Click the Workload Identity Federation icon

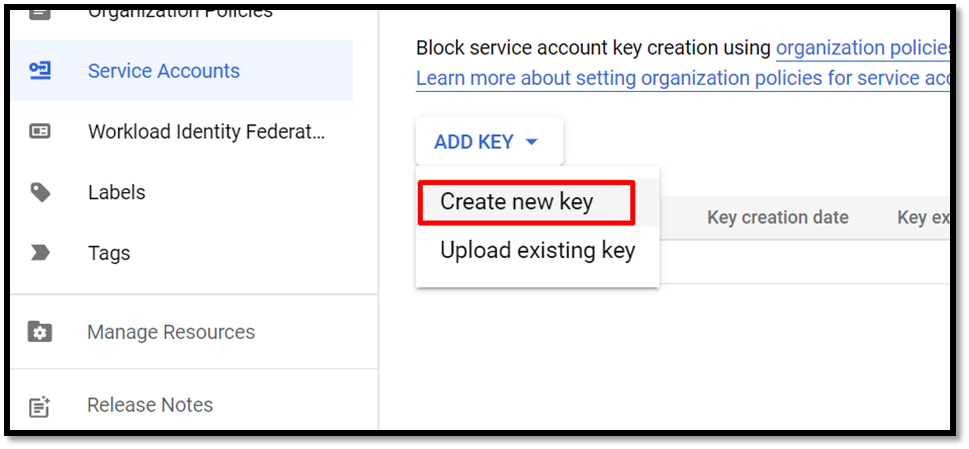(x=40, y=132)
